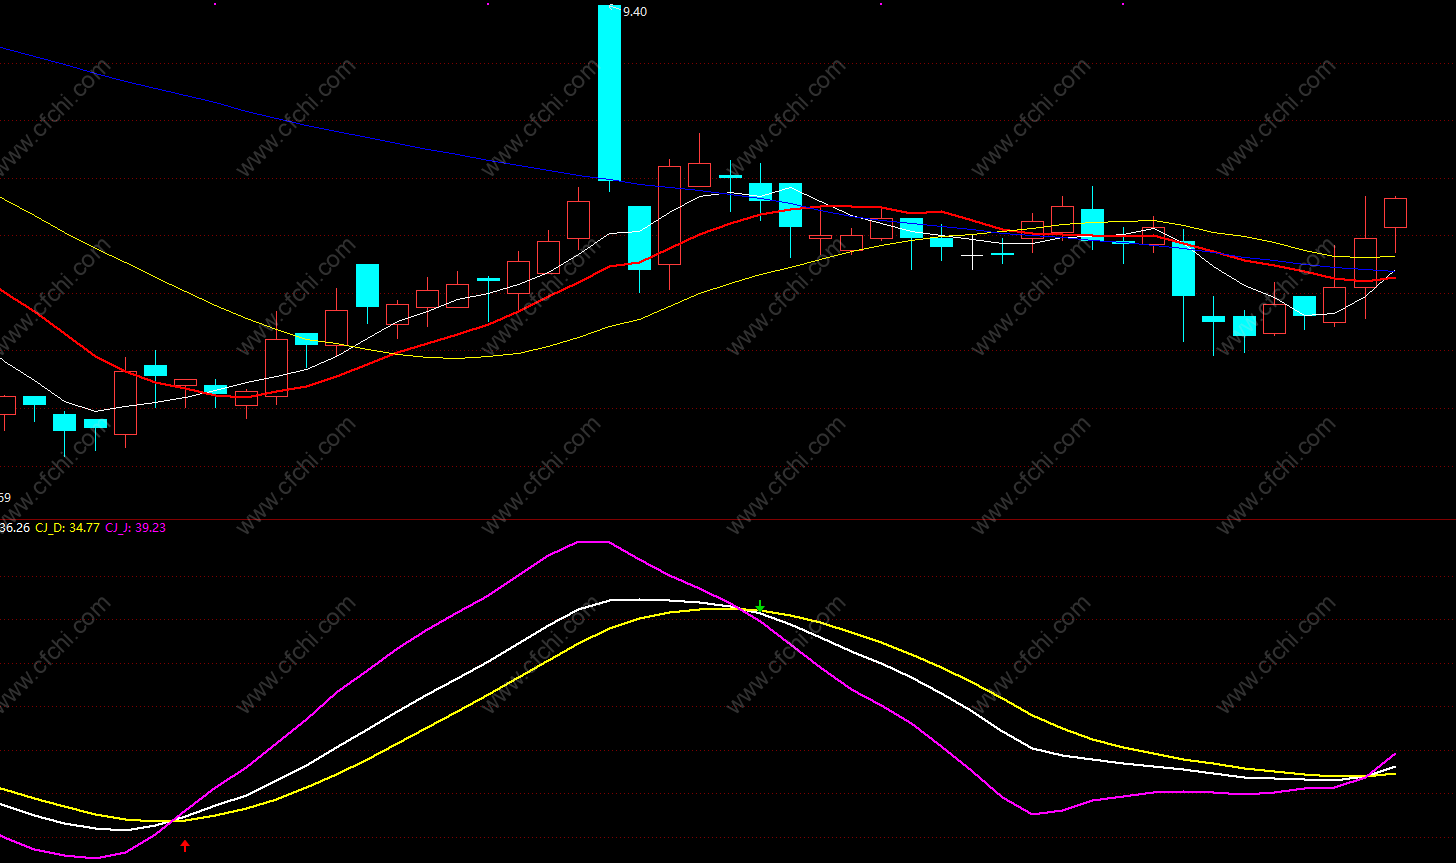1456x863 pixels.
Task: Click the CJ_D: 34.77 indicator label
Action: [x=67, y=527]
